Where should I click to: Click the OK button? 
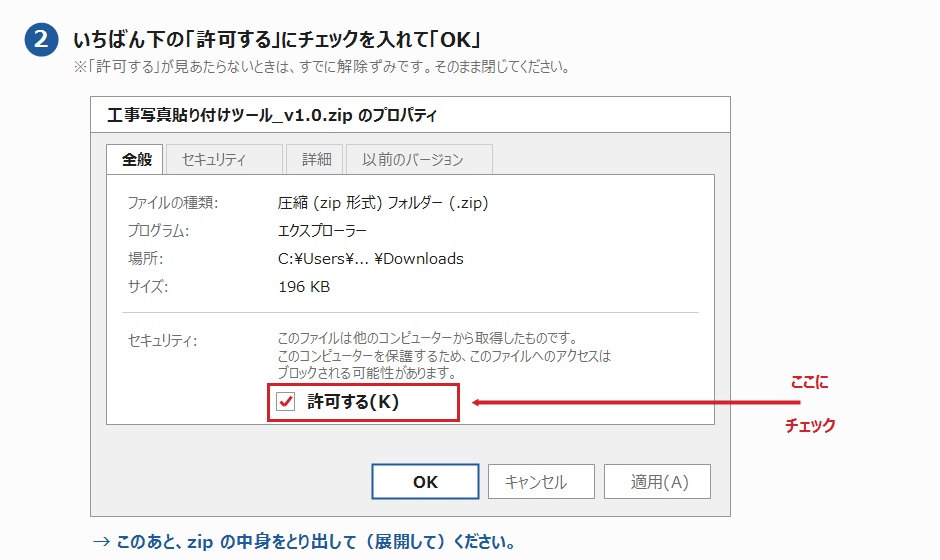pyautogui.click(x=425, y=481)
